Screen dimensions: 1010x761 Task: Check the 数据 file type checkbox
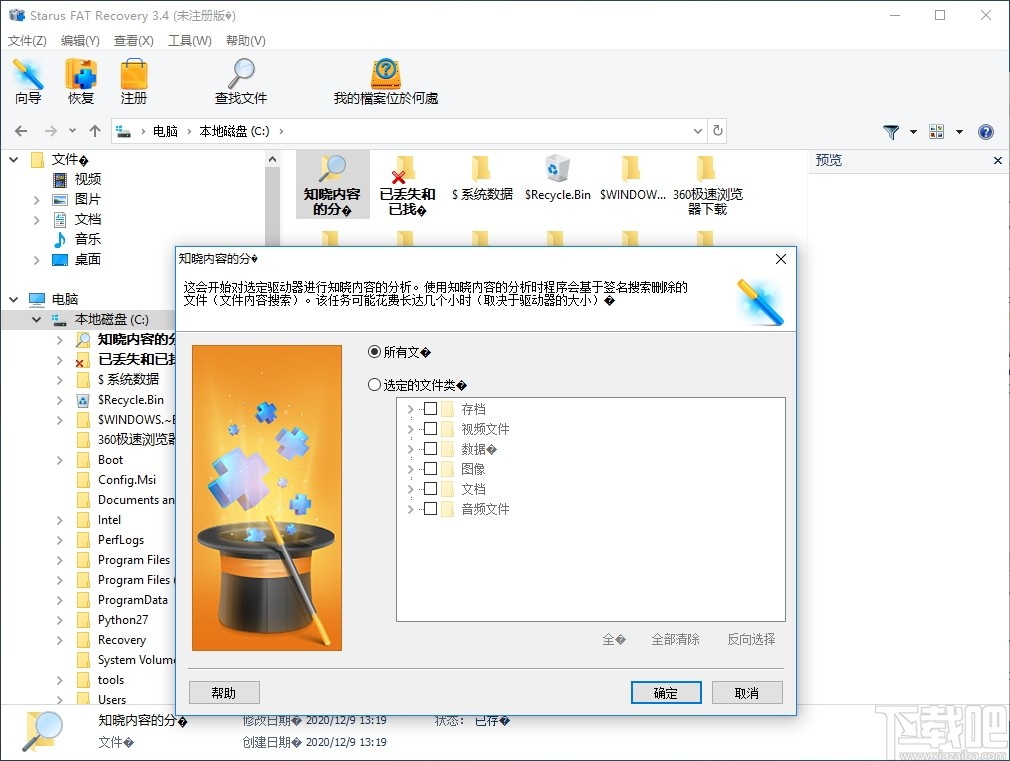coord(430,448)
